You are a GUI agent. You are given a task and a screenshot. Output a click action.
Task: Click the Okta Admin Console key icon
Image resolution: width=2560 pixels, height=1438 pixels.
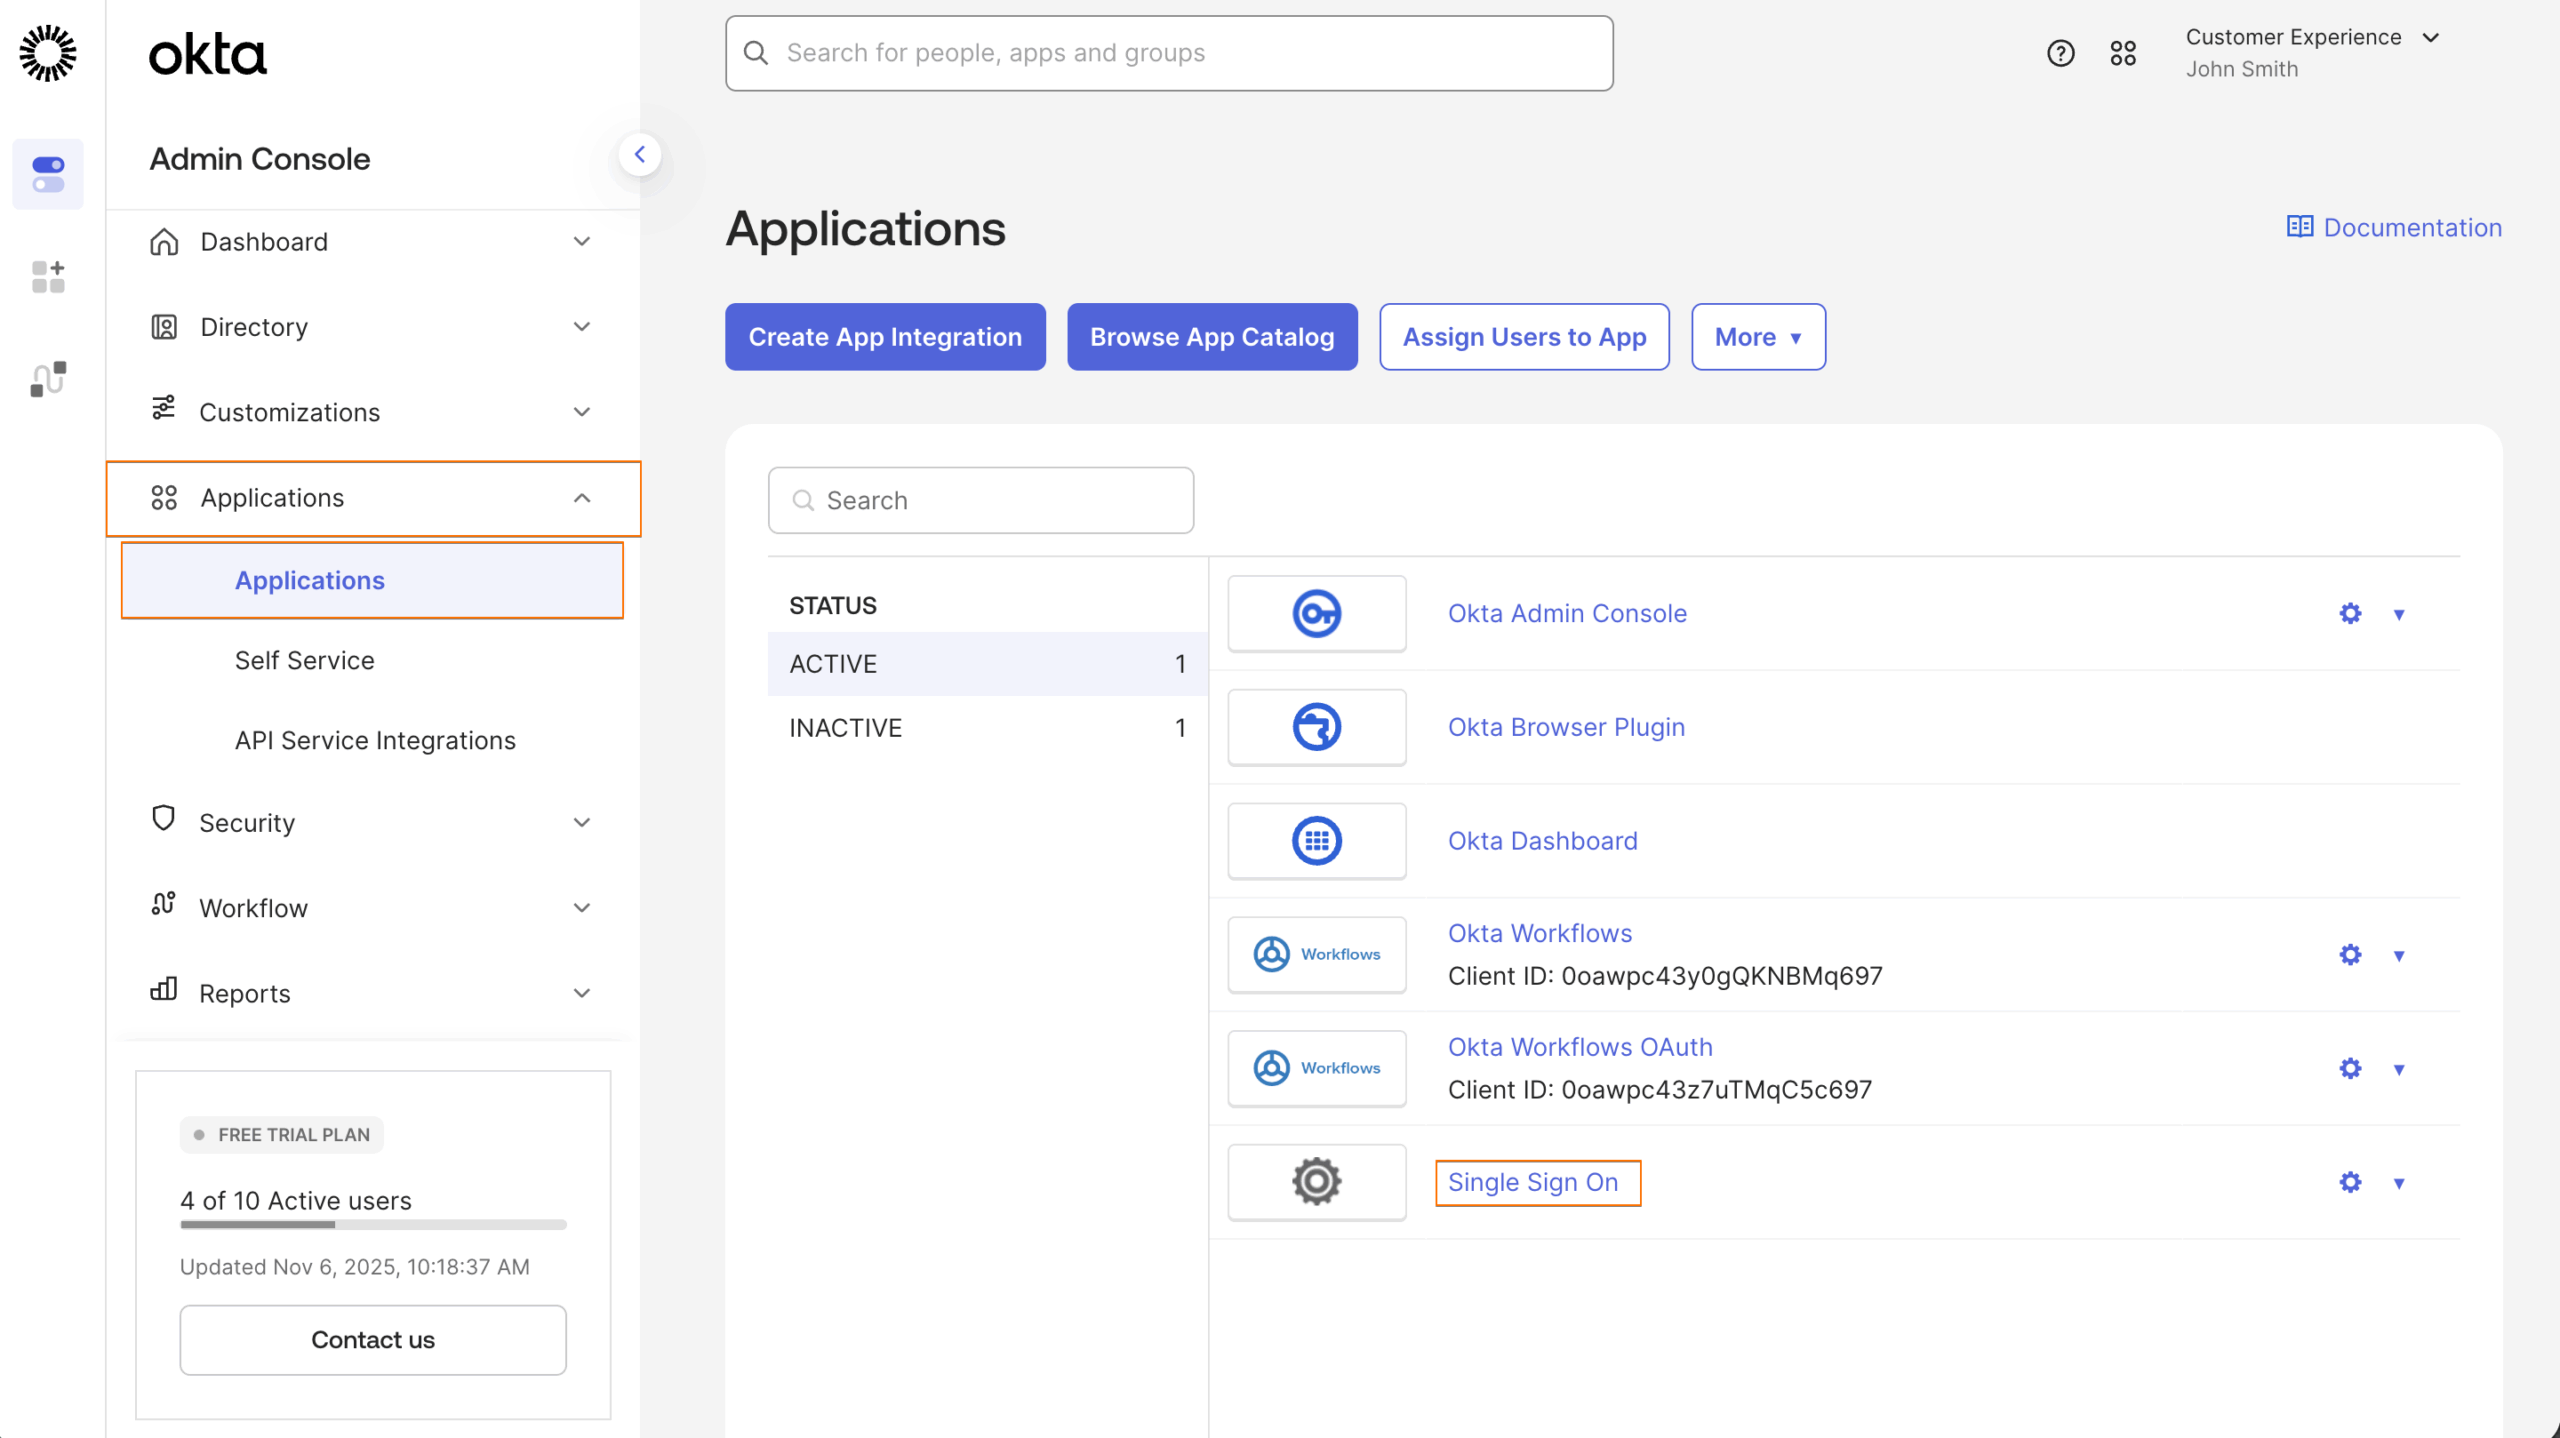coord(1316,613)
